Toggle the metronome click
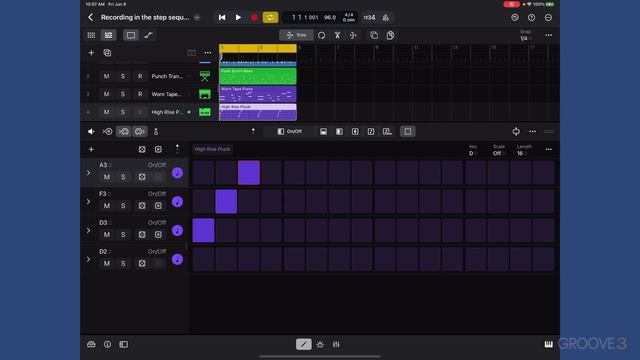The height and width of the screenshot is (360, 640). pos(386,18)
